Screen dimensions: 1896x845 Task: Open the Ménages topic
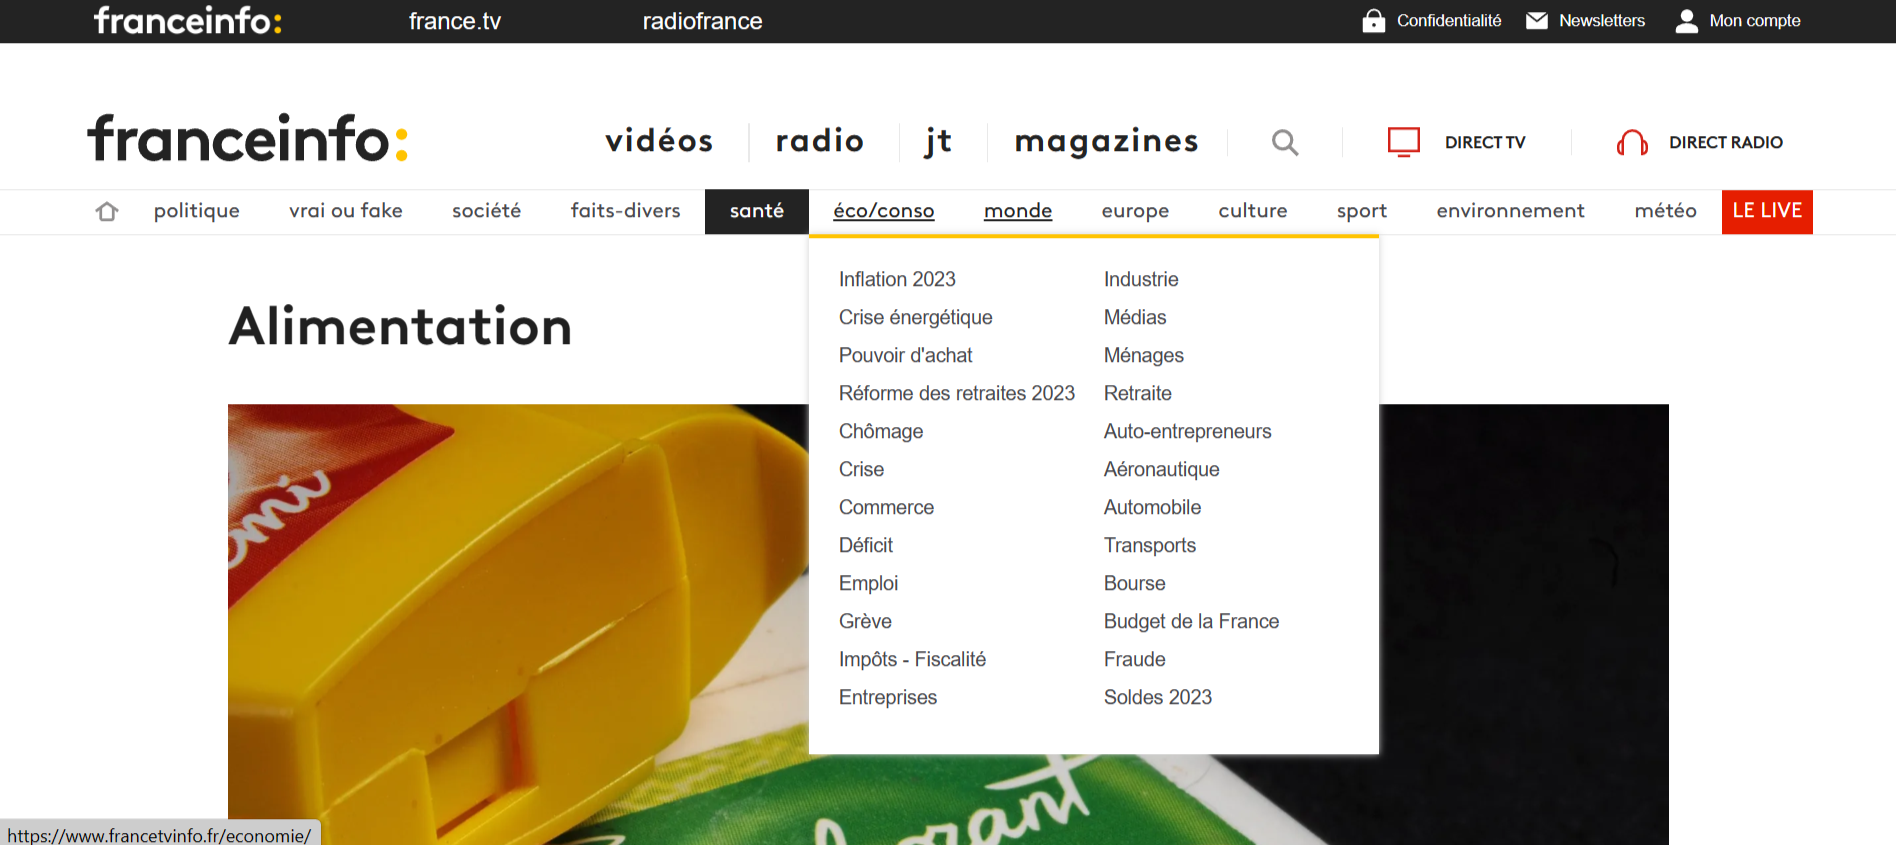(x=1144, y=355)
